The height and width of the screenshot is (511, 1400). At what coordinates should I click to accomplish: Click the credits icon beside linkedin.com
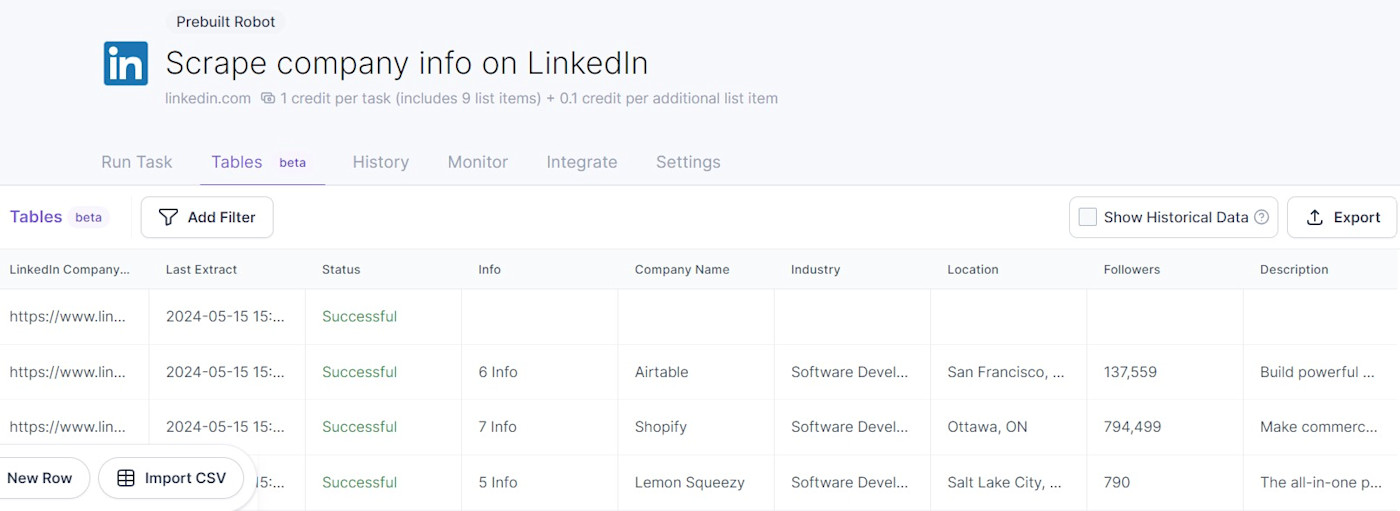click(267, 98)
